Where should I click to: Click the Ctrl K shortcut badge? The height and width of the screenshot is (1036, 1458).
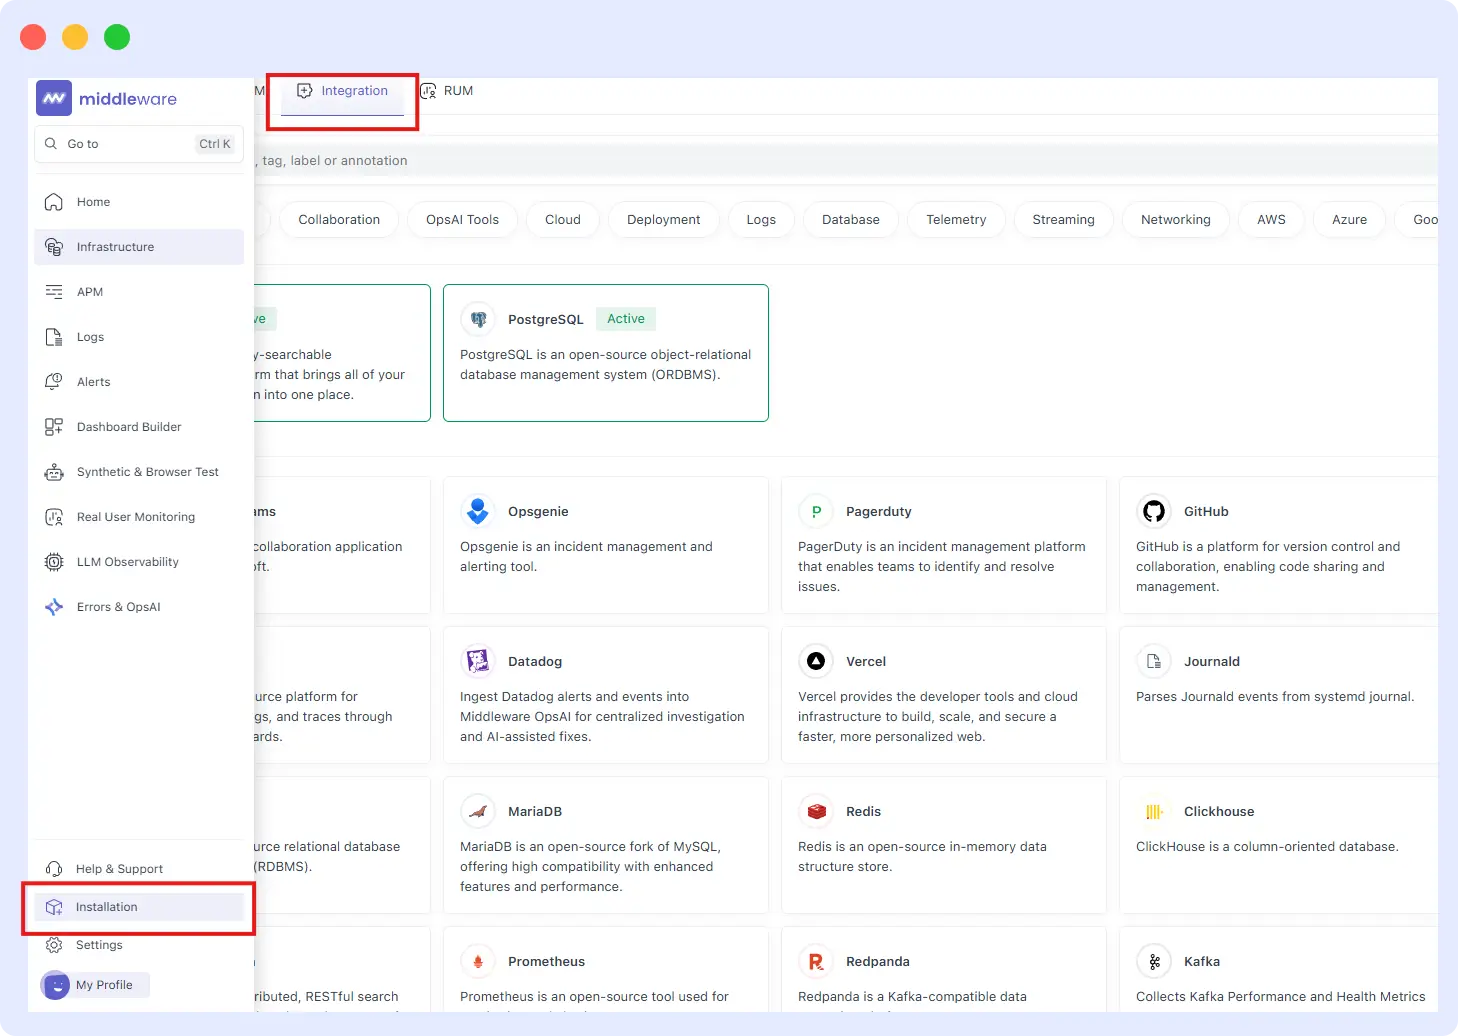pyautogui.click(x=215, y=144)
